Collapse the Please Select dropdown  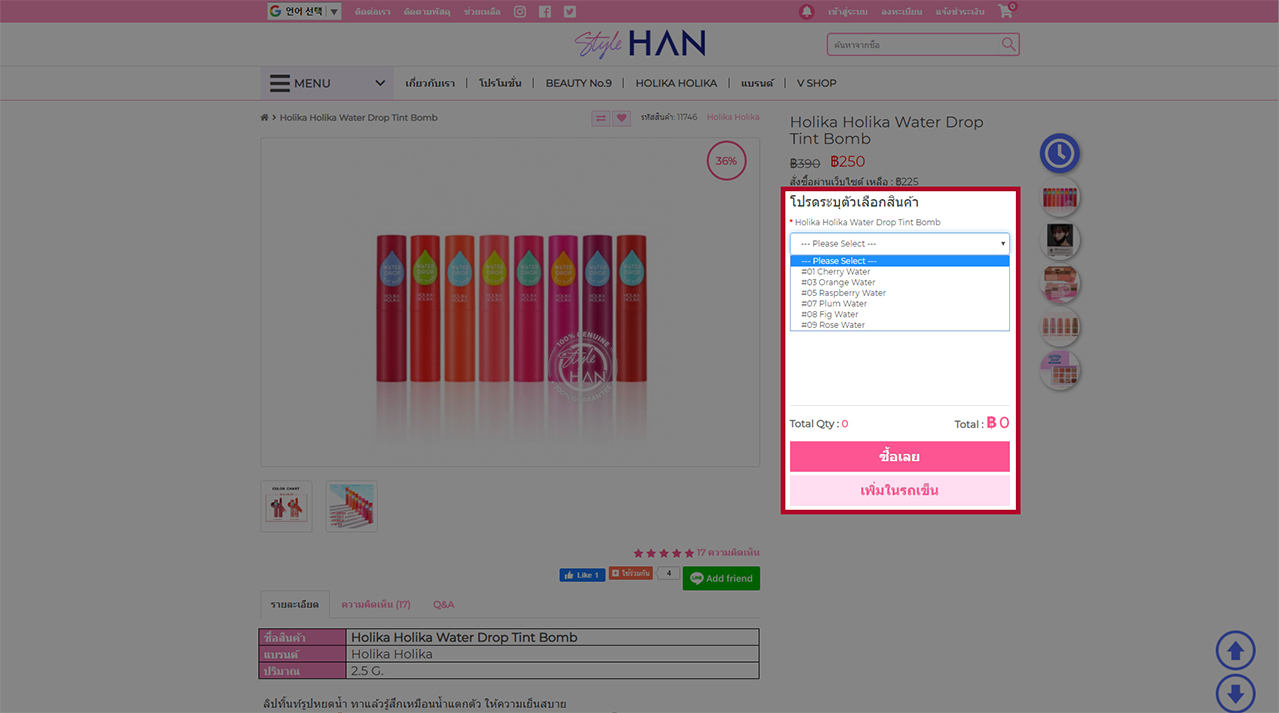point(900,243)
